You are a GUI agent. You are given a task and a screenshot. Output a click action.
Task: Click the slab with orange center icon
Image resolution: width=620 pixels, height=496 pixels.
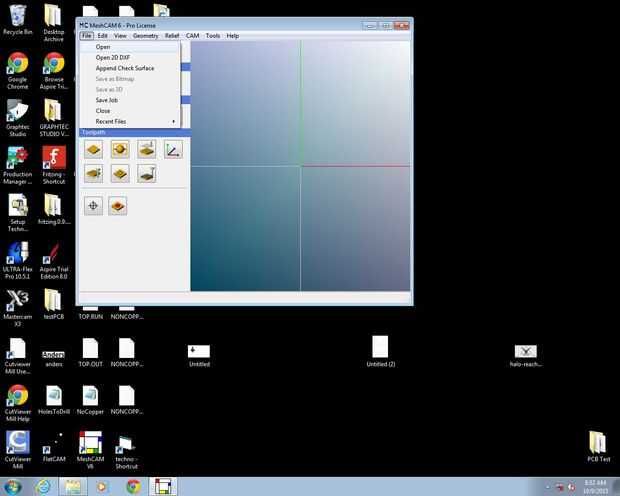[x=118, y=206]
